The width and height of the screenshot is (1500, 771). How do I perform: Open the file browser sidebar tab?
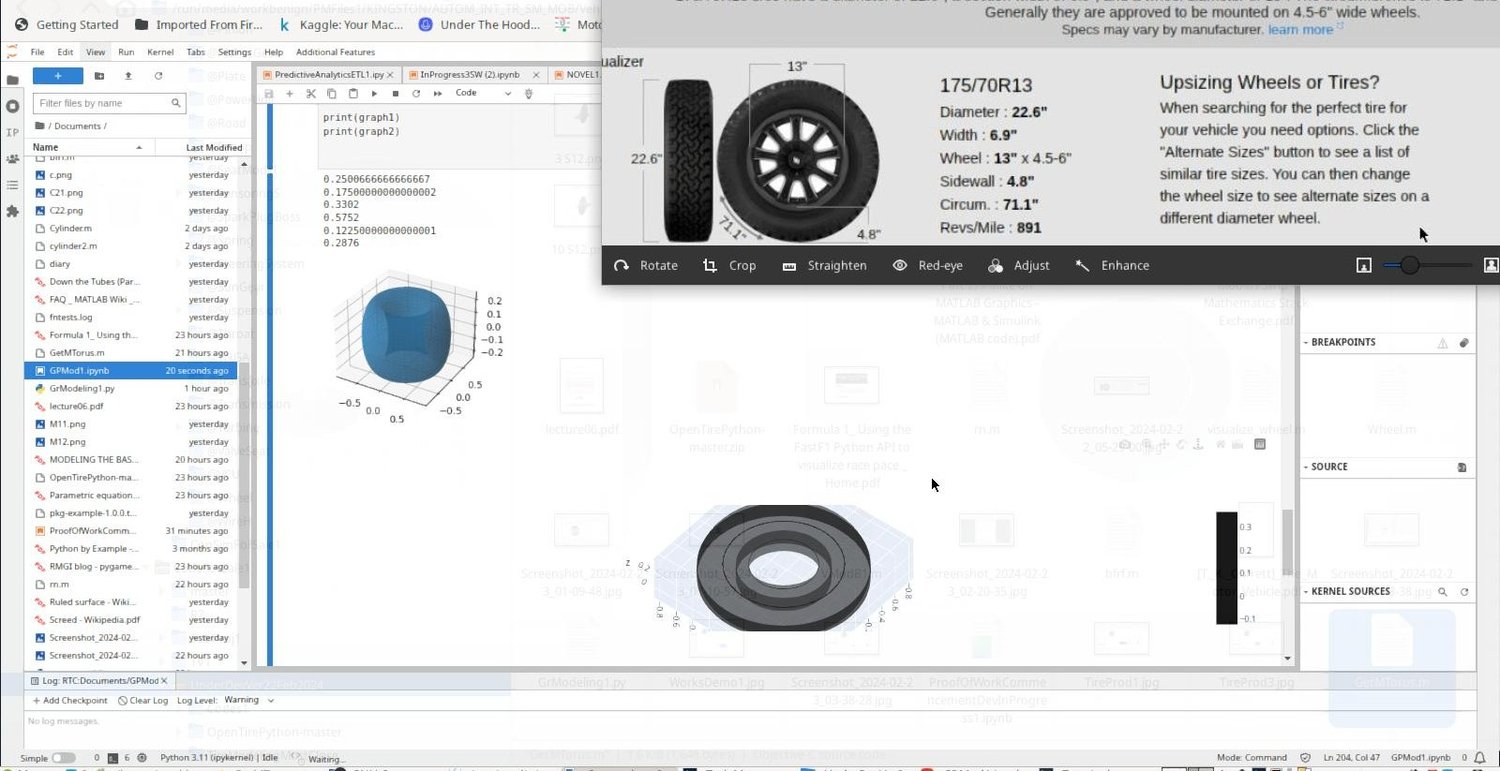click(x=12, y=80)
